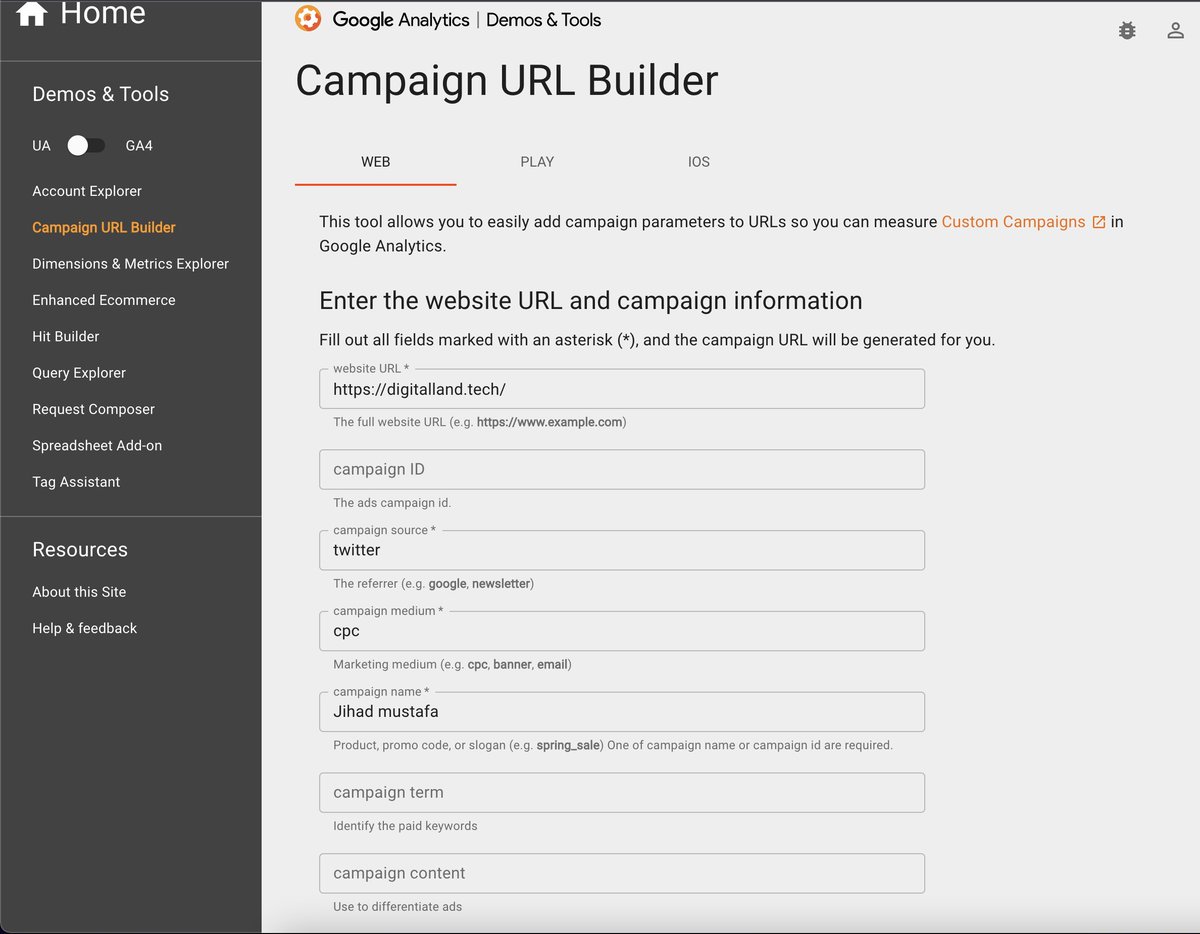Click the Campaign URL Builder page title
1200x934 pixels.
(507, 81)
